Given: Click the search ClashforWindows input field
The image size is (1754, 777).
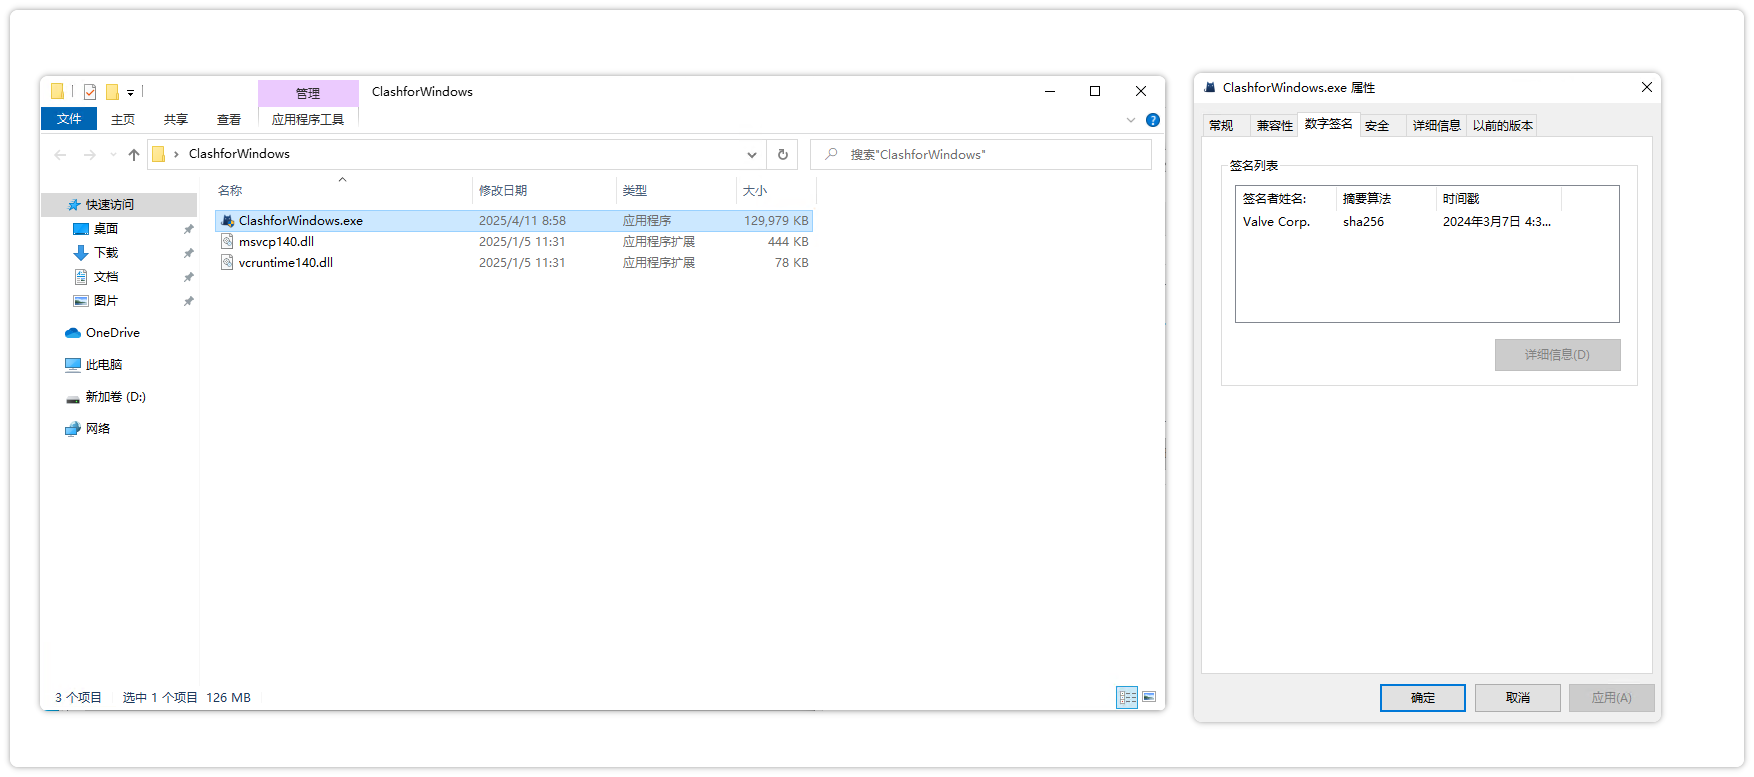Looking at the screenshot, I should click(990, 154).
